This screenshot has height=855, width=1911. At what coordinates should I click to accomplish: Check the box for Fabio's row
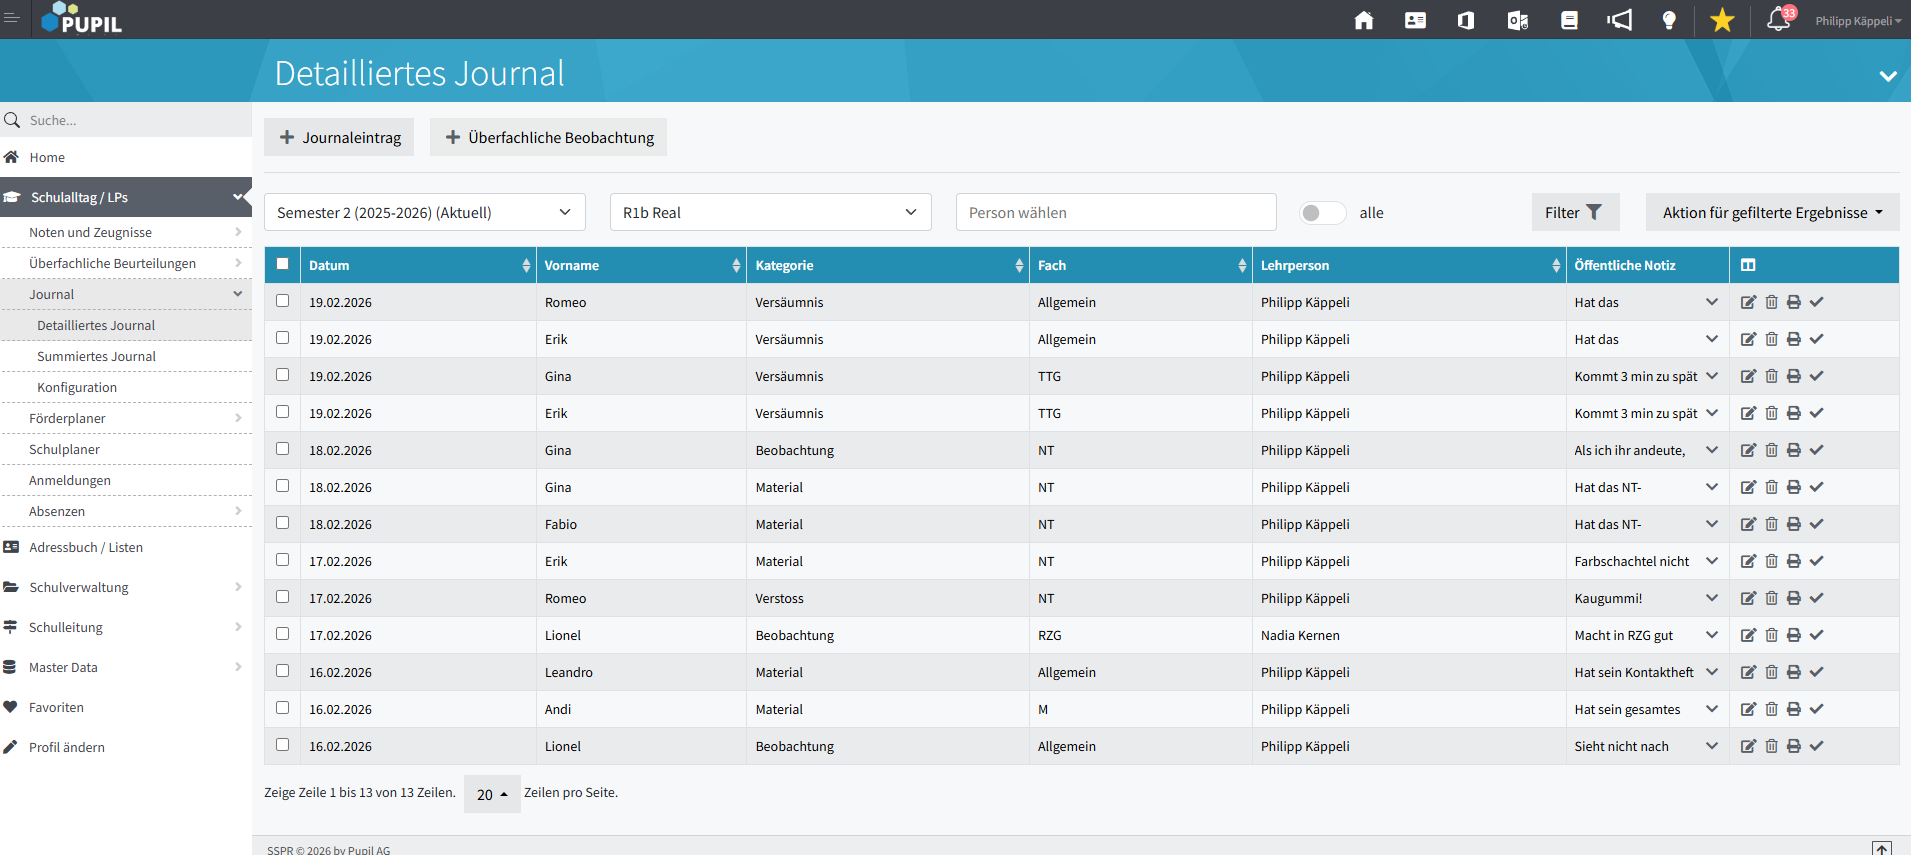pos(283,523)
